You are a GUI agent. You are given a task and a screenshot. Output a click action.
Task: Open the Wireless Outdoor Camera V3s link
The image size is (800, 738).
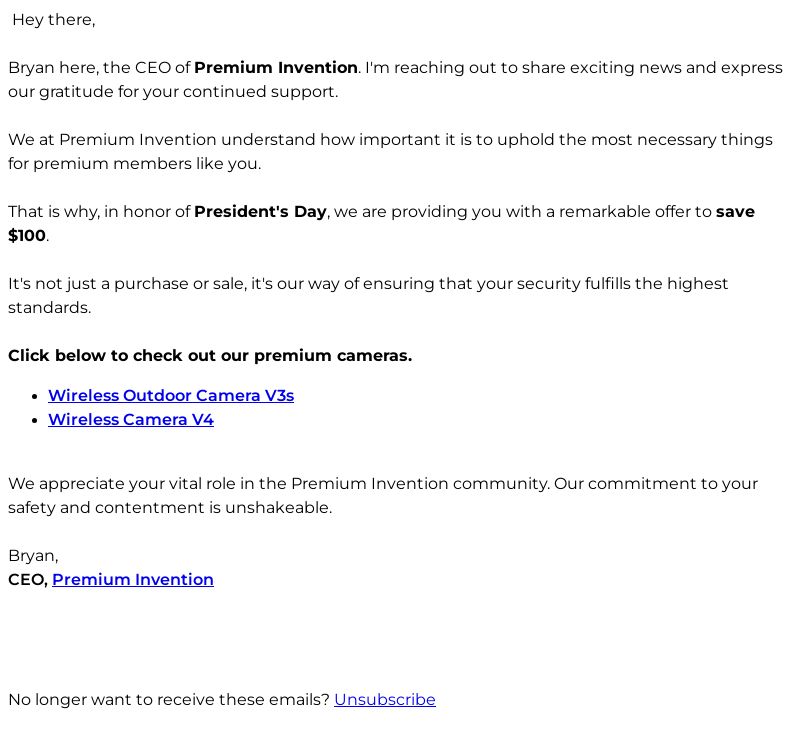171,396
